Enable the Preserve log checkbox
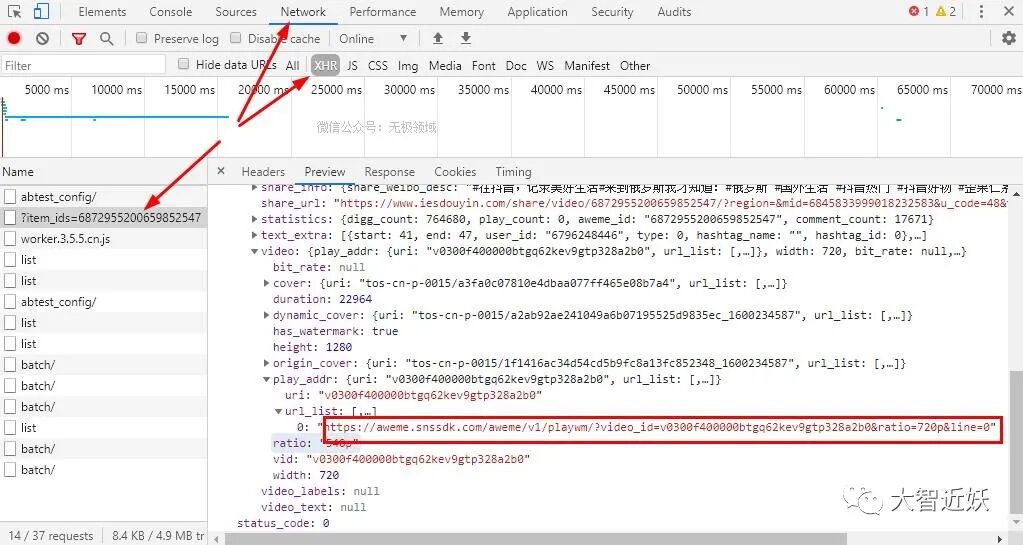 coord(141,38)
